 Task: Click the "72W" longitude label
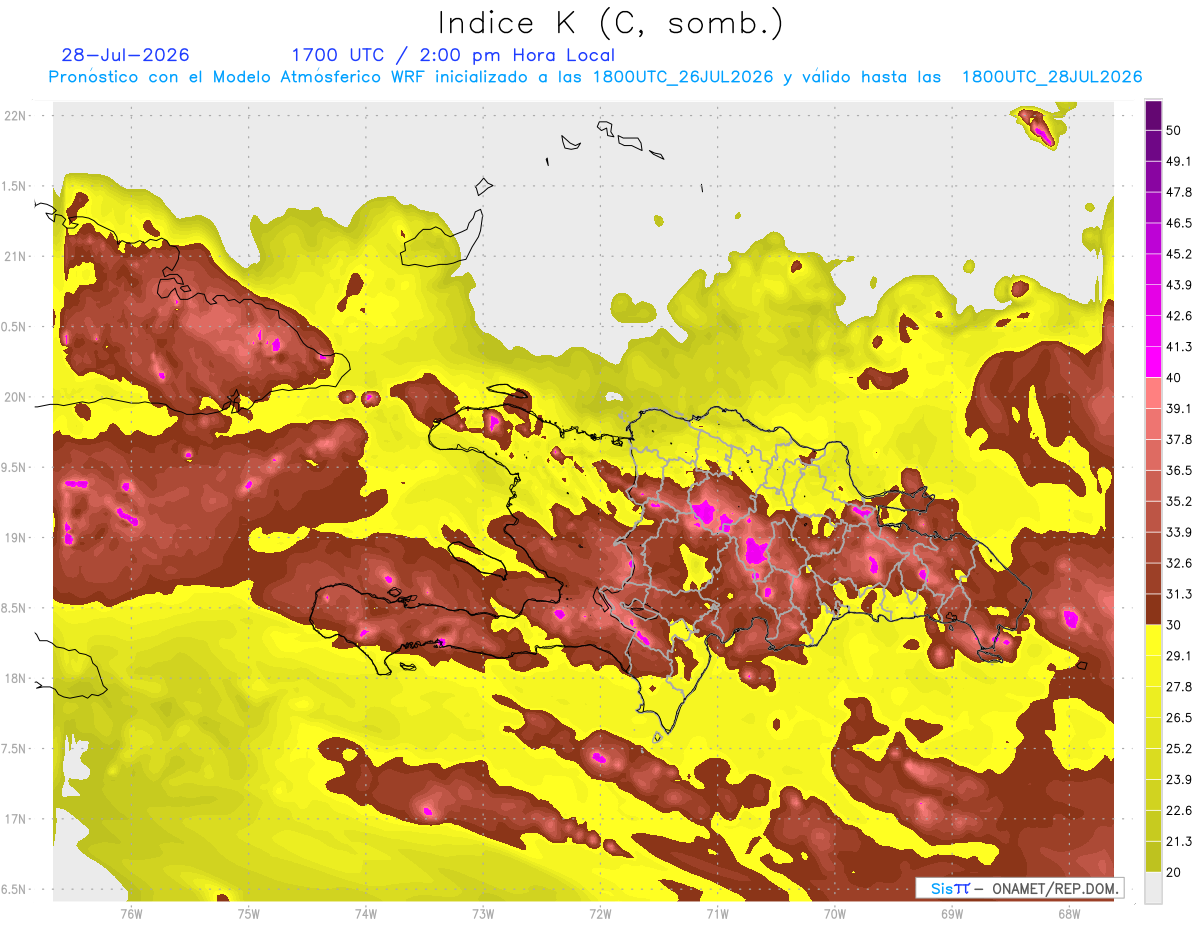coord(600,914)
